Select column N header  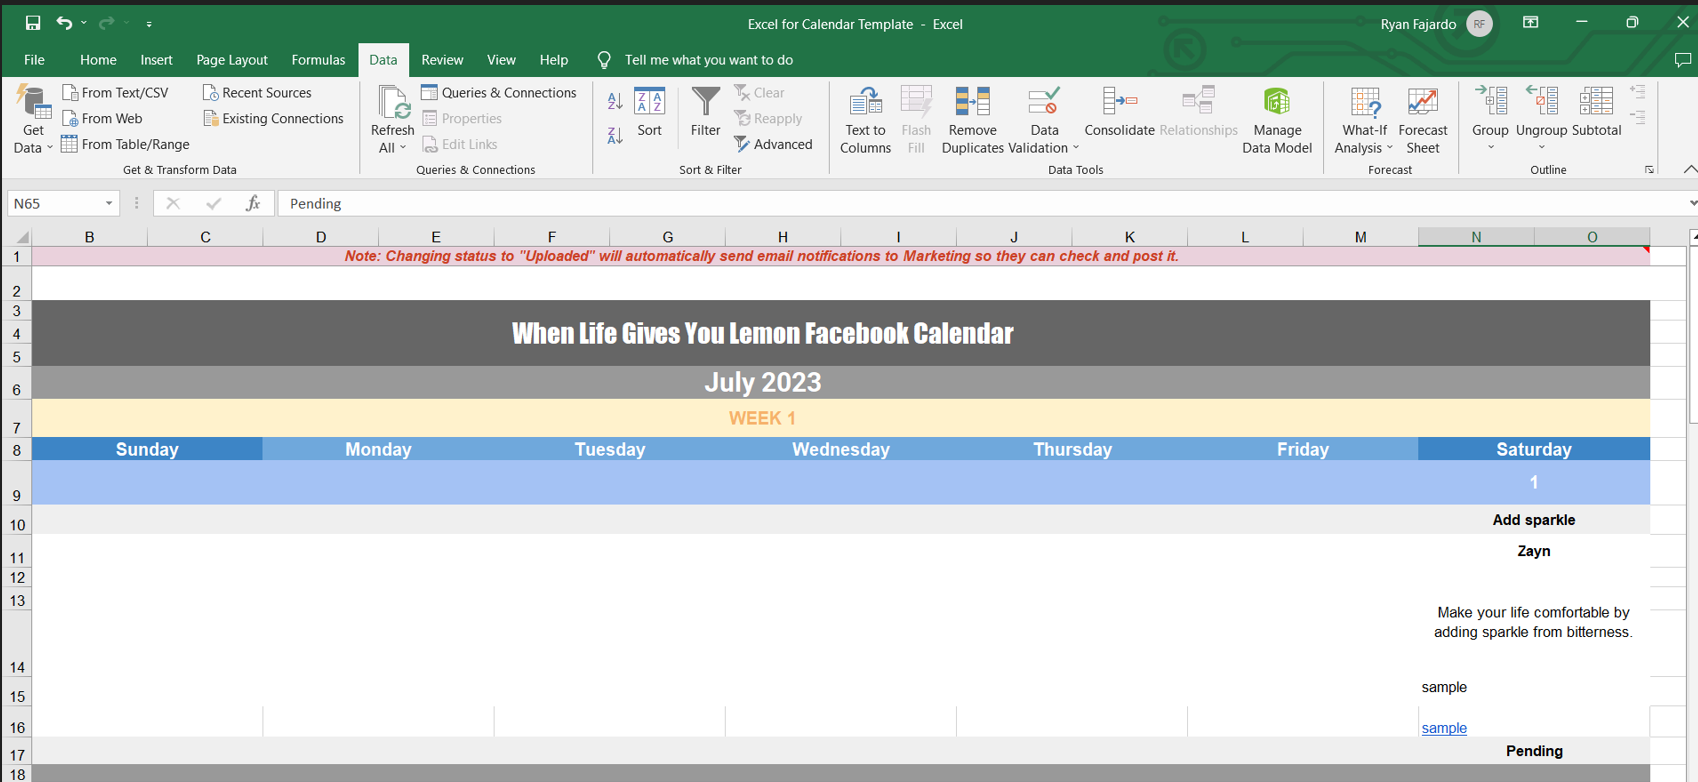click(x=1476, y=237)
